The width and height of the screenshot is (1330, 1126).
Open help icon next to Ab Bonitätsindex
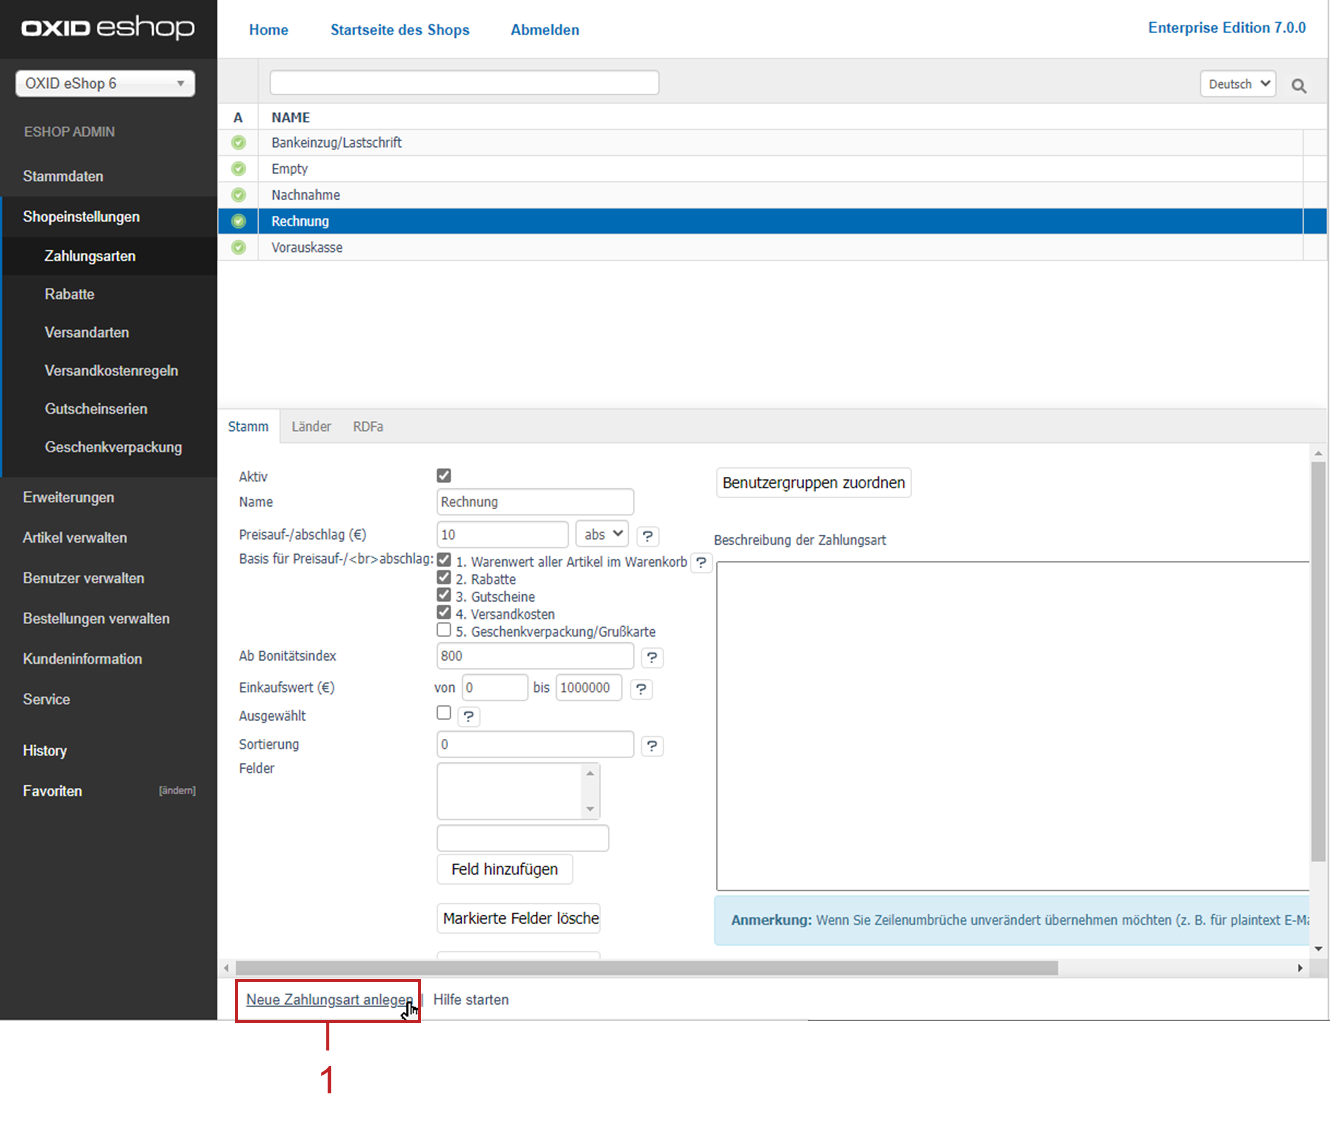pyautogui.click(x=652, y=657)
